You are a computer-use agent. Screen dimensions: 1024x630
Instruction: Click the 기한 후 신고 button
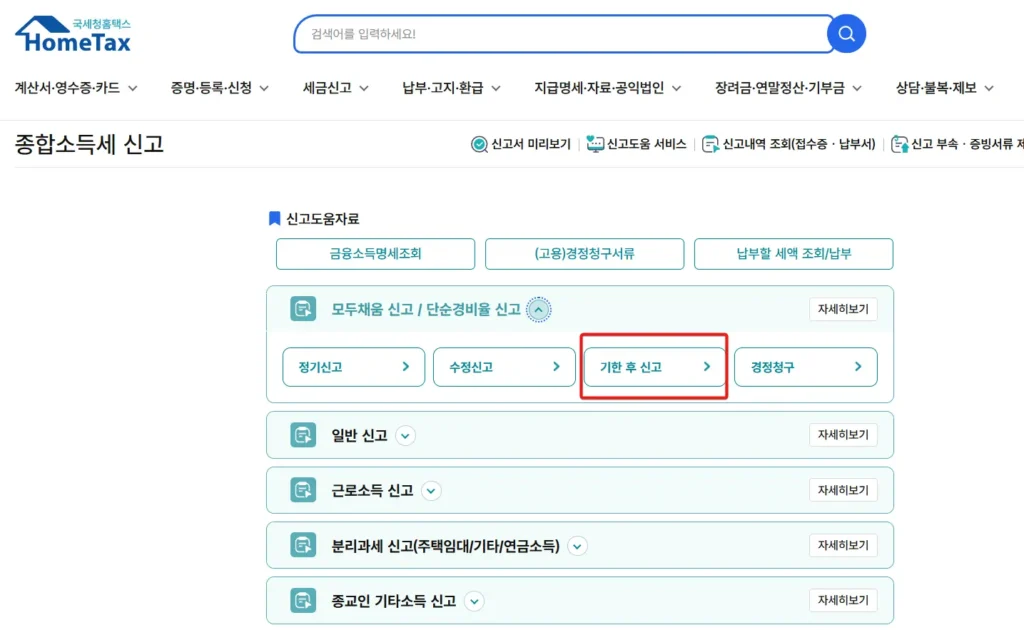pyautogui.click(x=654, y=367)
